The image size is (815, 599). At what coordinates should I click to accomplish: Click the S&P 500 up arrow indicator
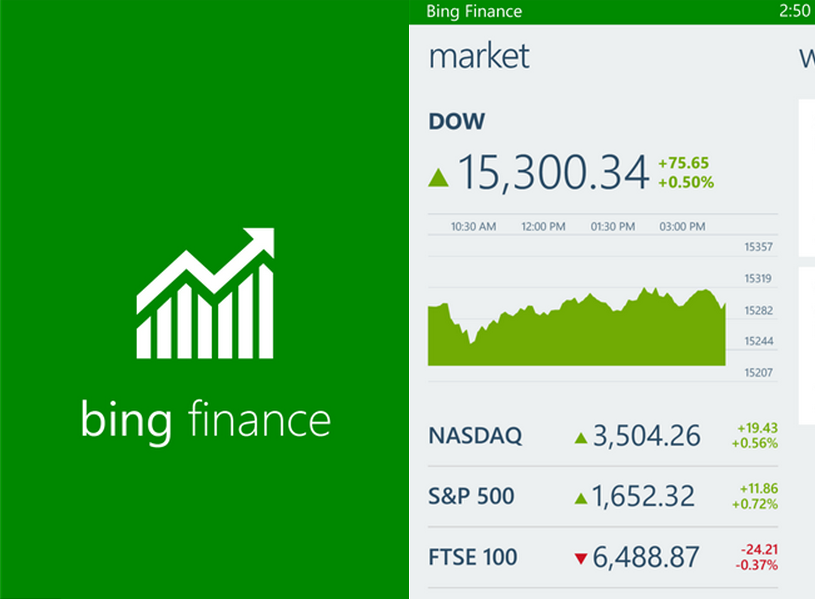coord(580,497)
